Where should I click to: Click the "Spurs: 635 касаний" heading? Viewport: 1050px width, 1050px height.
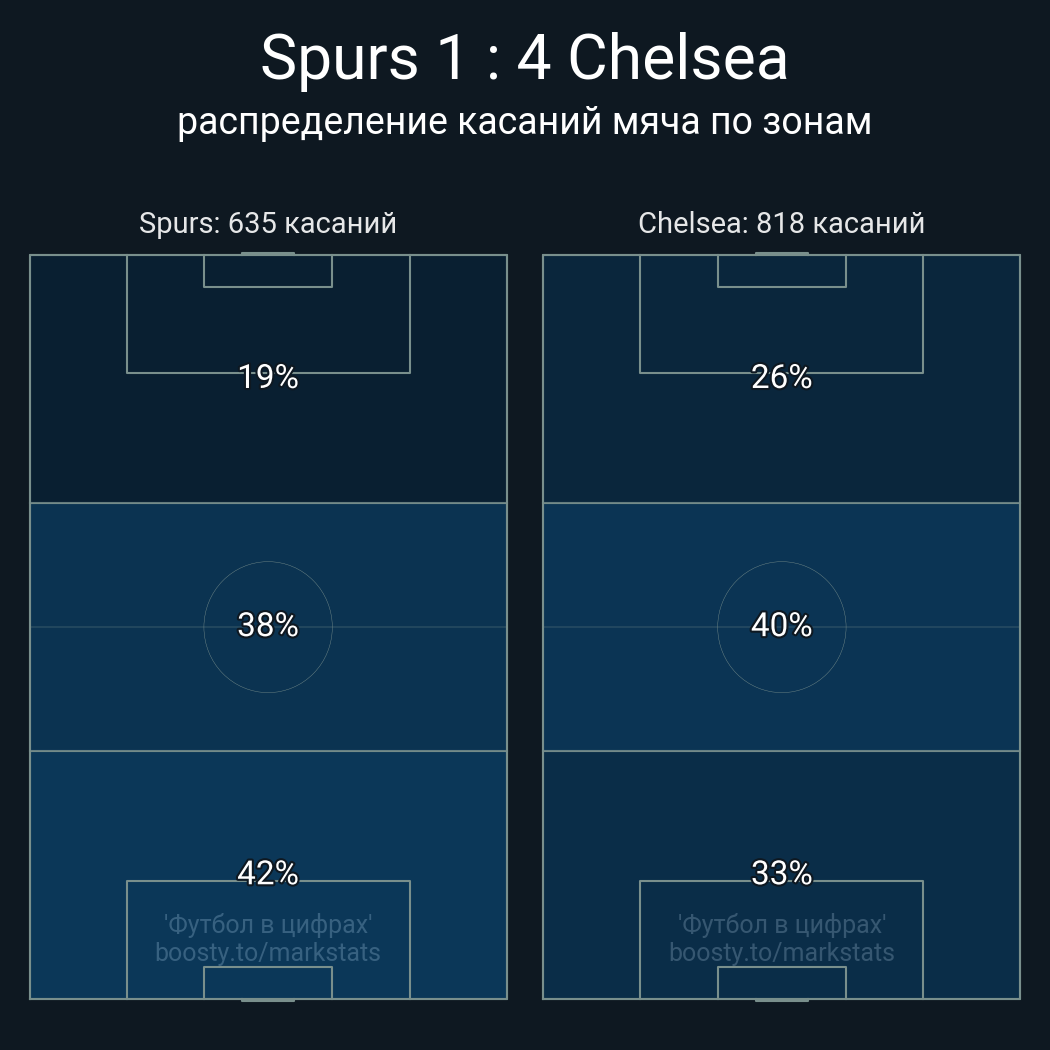(268, 223)
